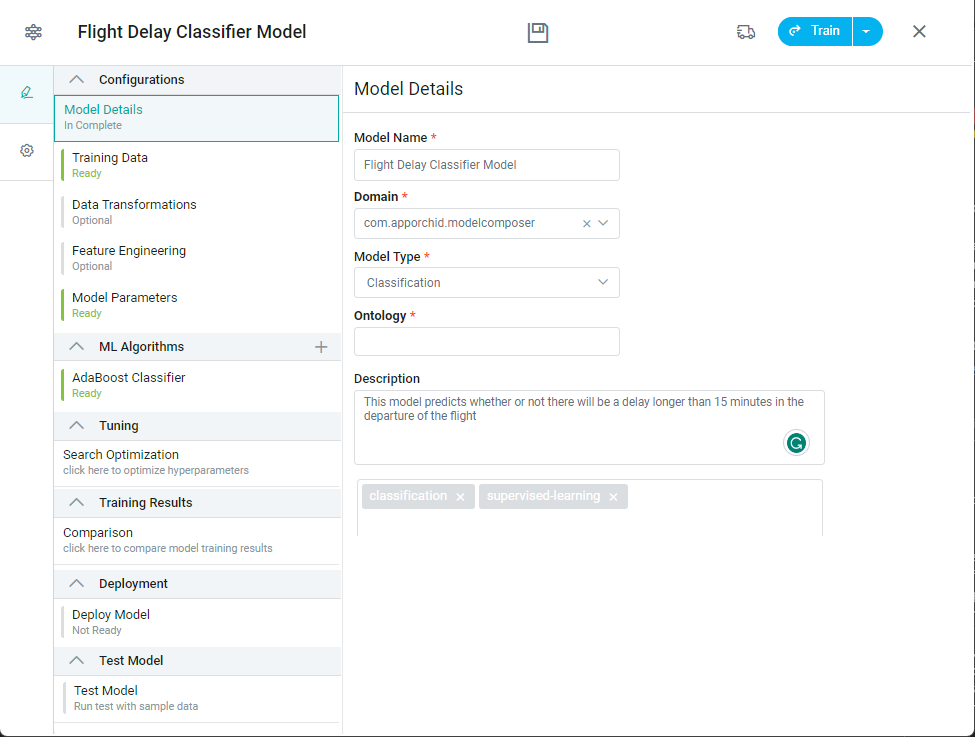The width and height of the screenshot is (975, 737).
Task: Open the Model Type dropdown
Action: (x=486, y=283)
